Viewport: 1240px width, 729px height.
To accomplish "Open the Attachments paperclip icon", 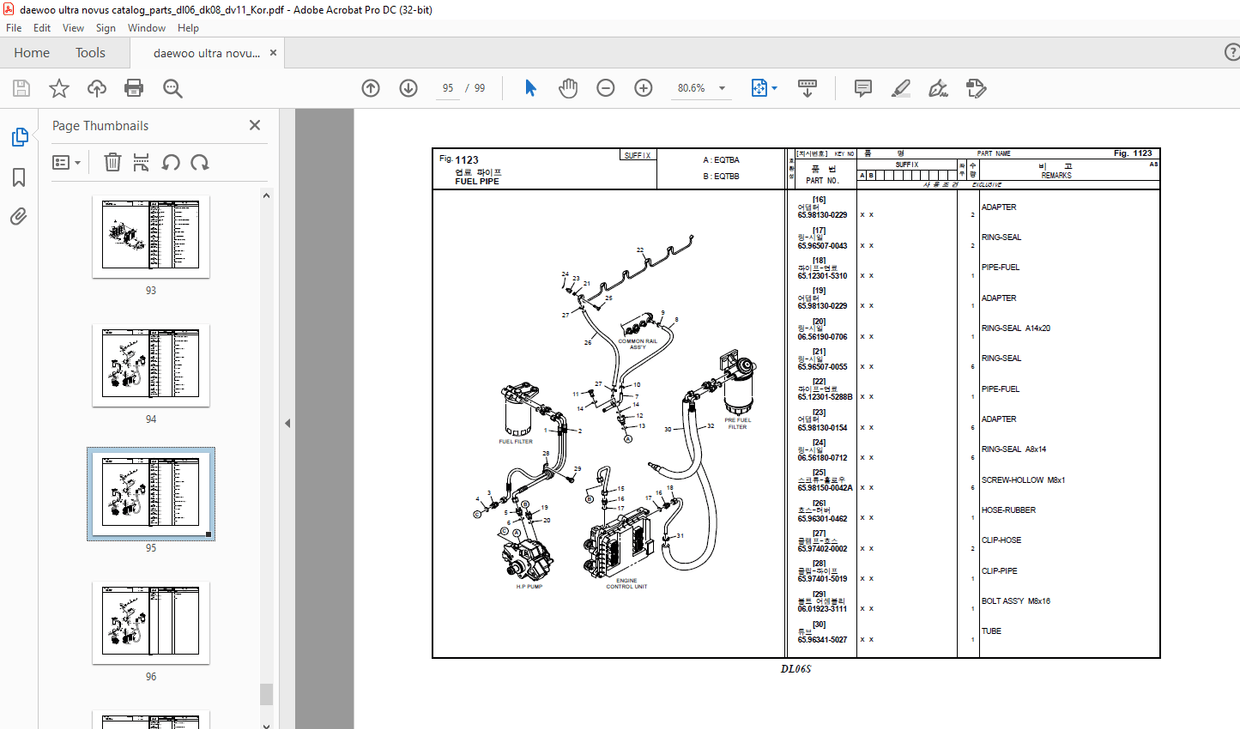I will [x=20, y=215].
